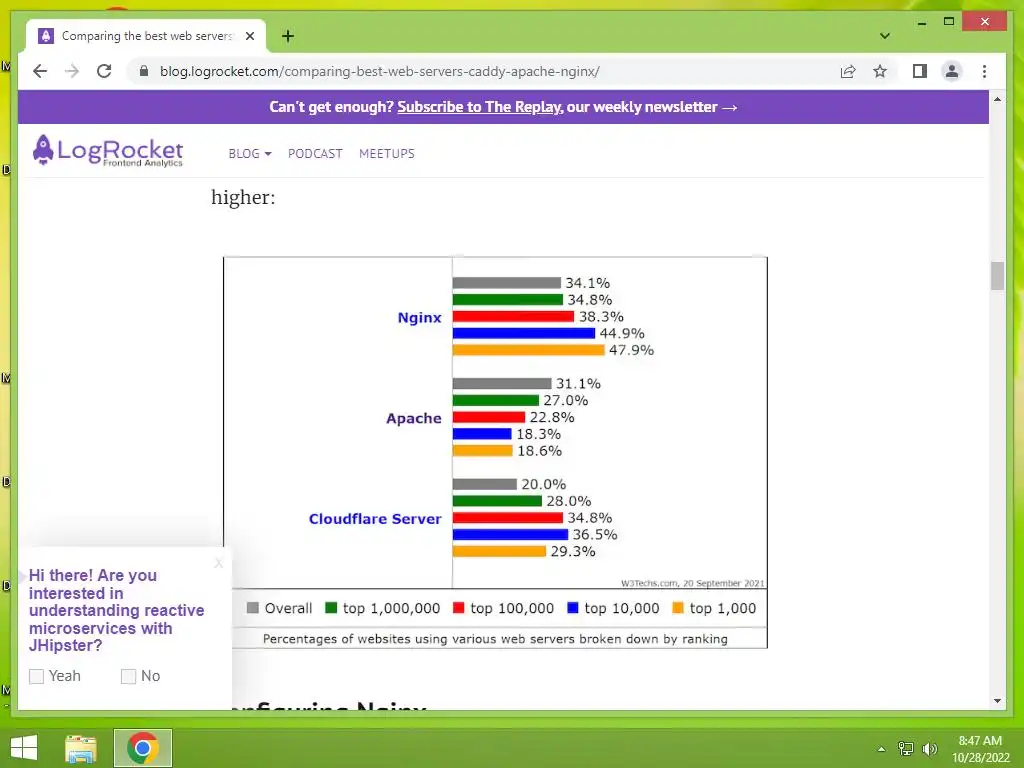
Task: Click the LogRocket logo
Action: point(108,152)
